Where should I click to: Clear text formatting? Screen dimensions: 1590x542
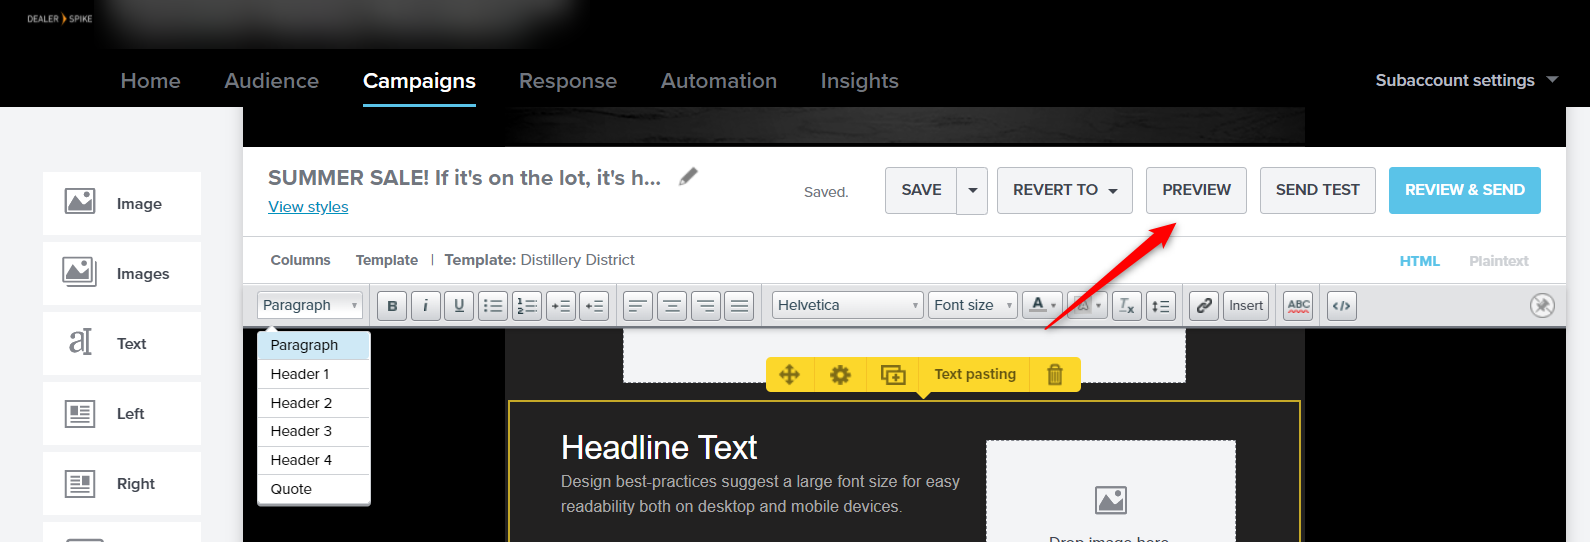coord(1127,306)
